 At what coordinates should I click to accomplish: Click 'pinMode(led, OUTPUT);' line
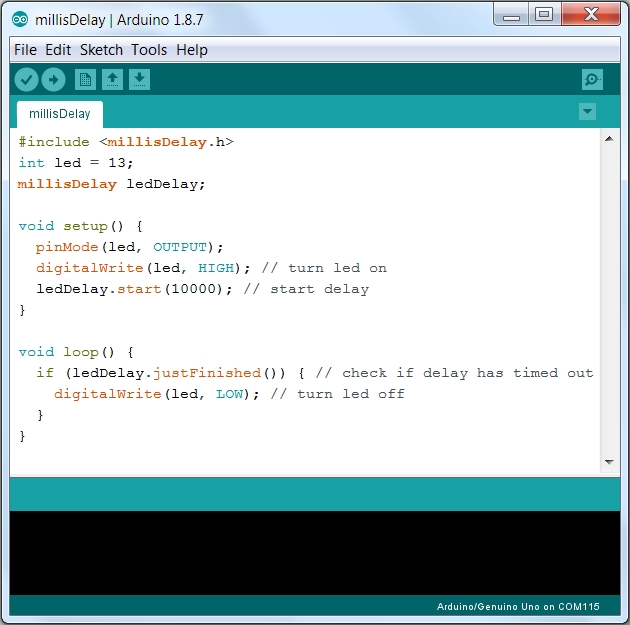[x=129, y=247]
